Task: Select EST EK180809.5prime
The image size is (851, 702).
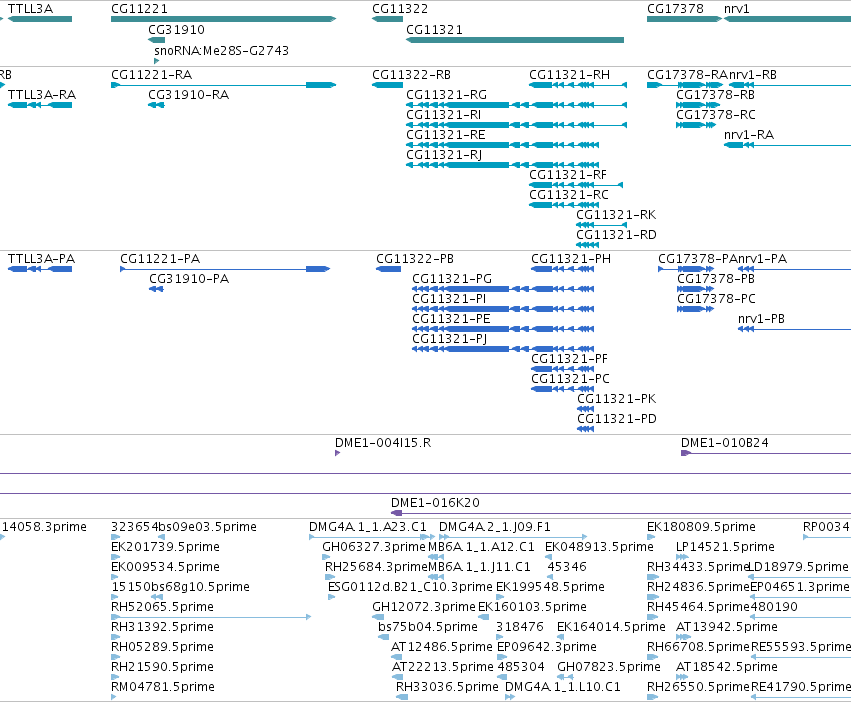Action: (x=701, y=527)
